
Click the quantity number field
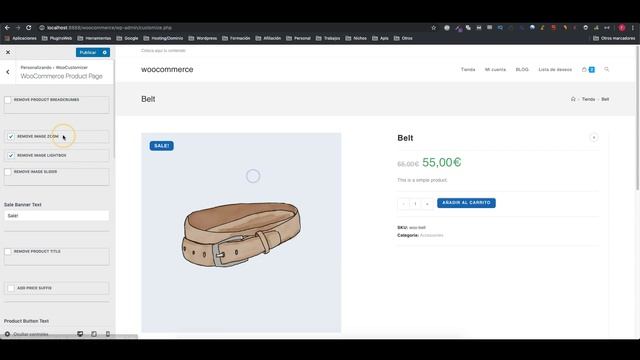pyautogui.click(x=415, y=204)
